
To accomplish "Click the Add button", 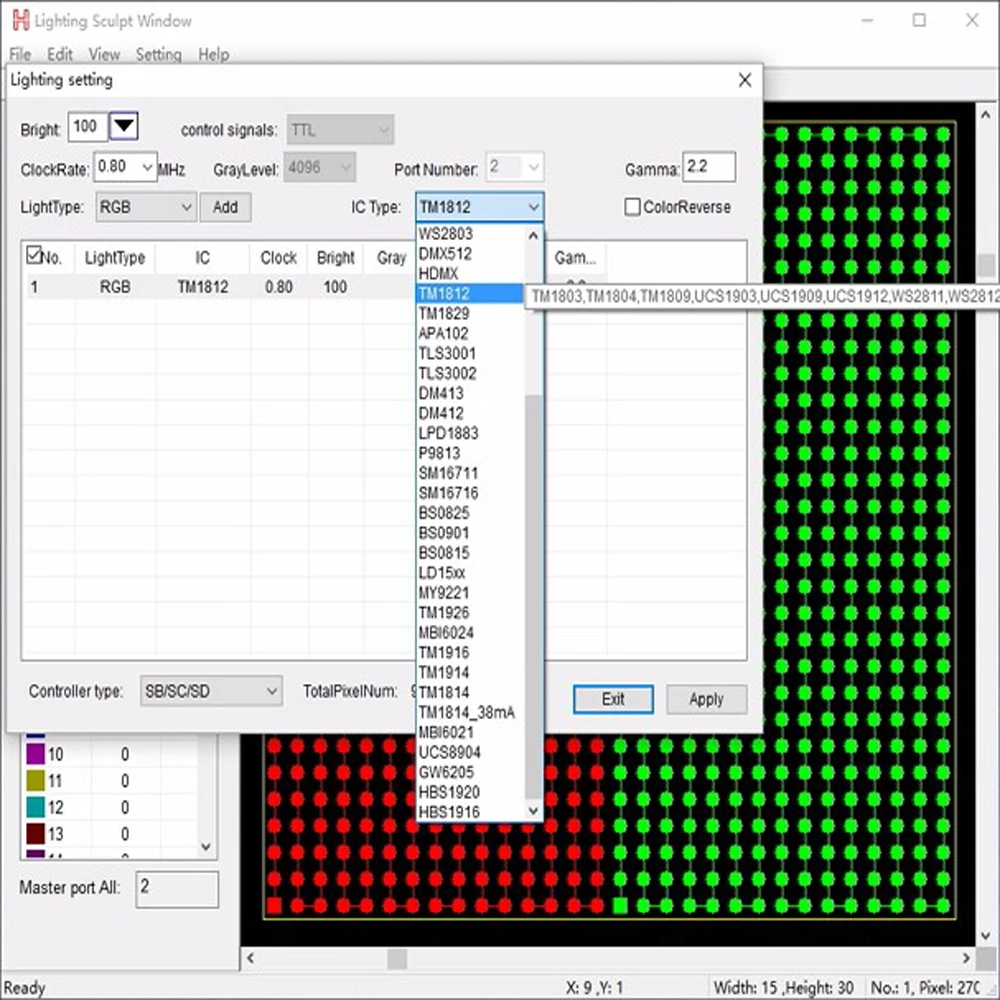I will (x=225, y=207).
